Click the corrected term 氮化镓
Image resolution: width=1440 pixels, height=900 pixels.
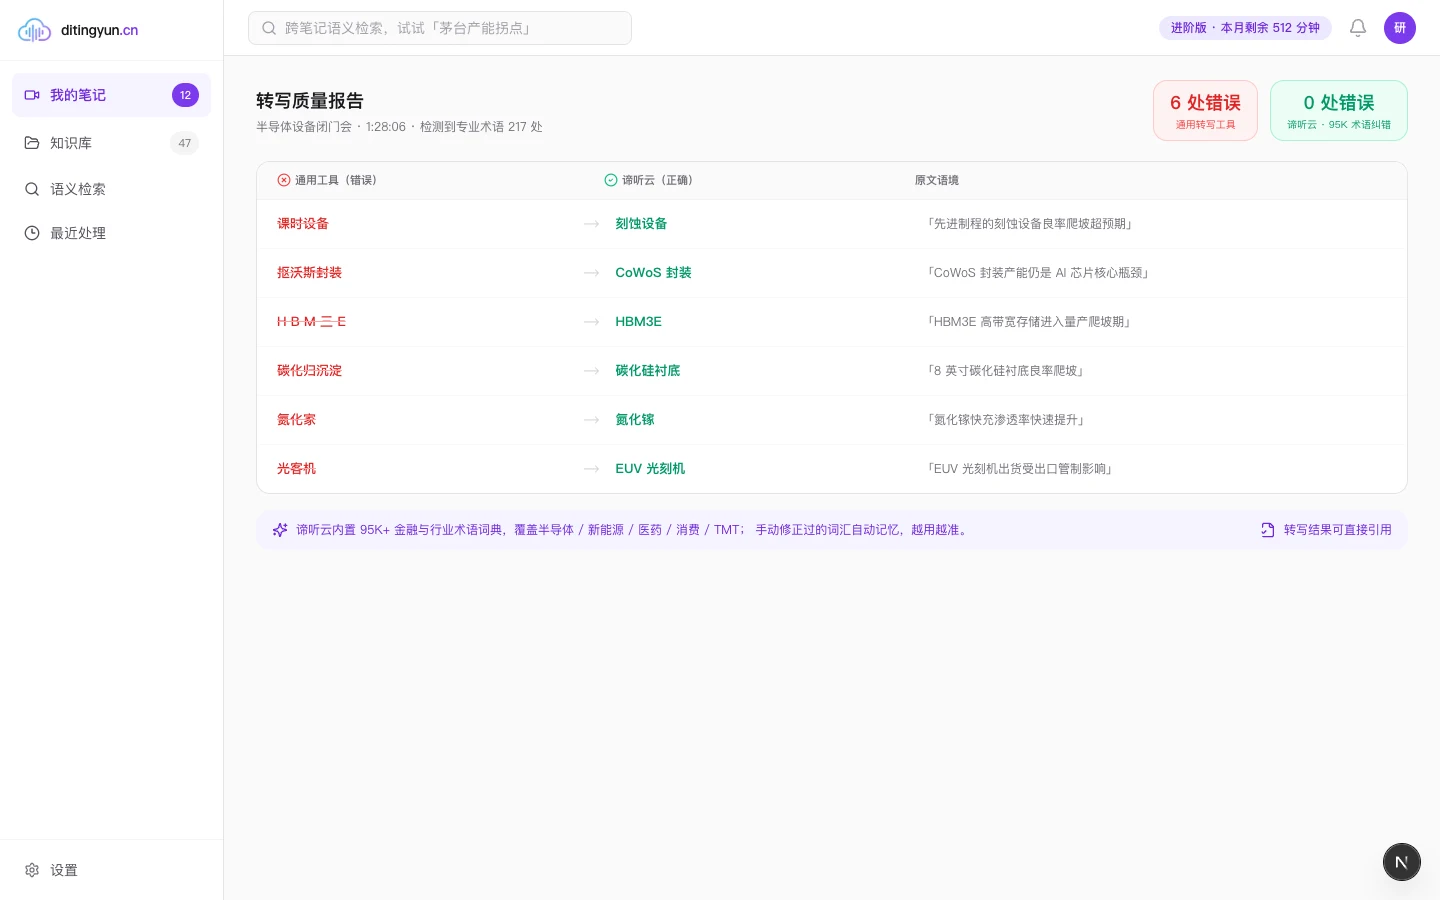point(634,420)
